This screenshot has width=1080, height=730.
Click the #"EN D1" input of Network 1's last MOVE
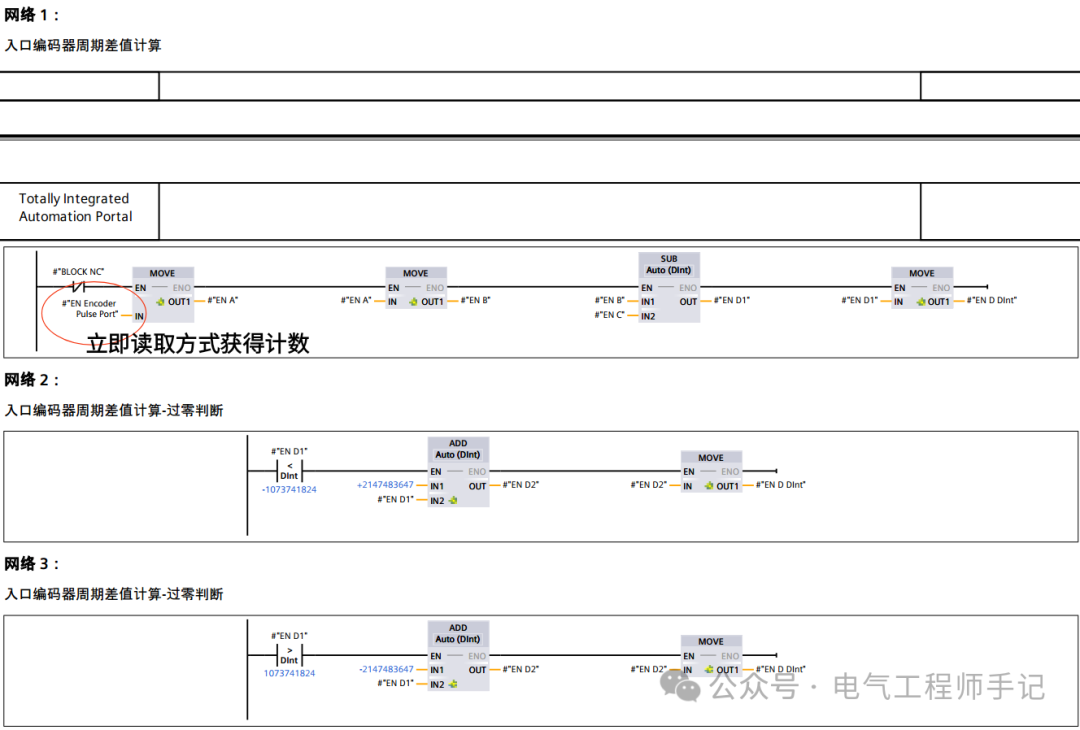click(x=860, y=300)
